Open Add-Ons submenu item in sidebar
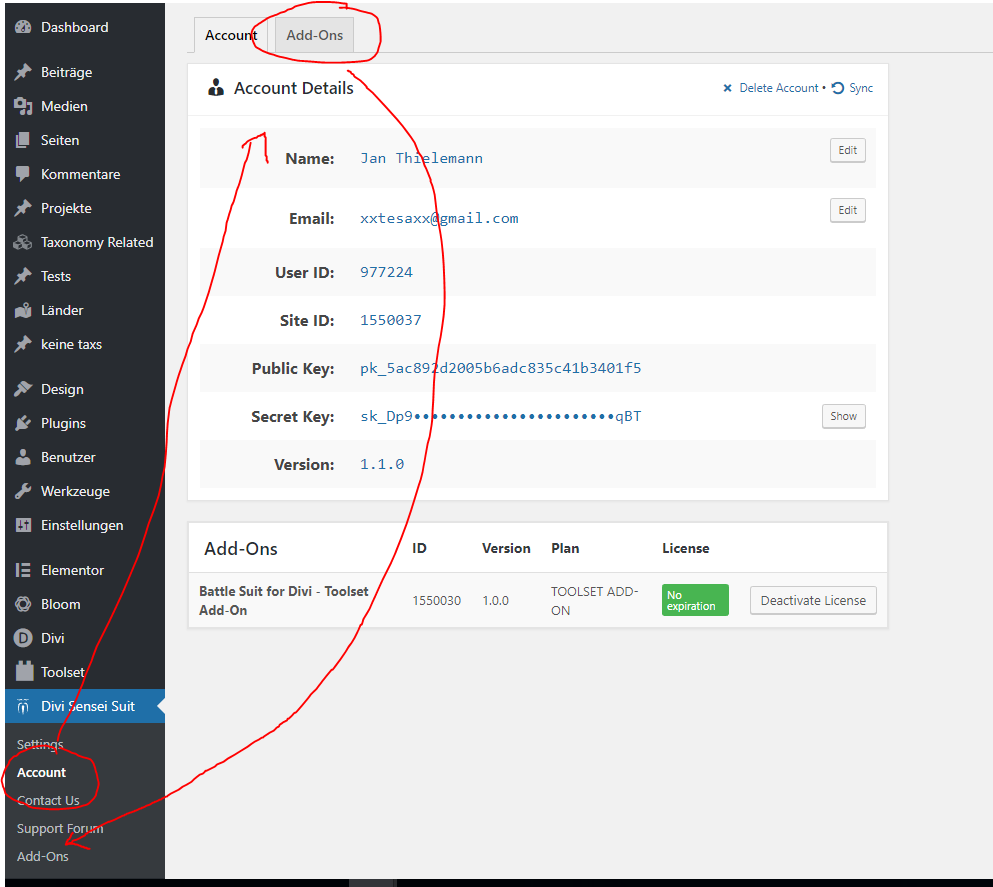The width and height of the screenshot is (993, 887). 42,856
